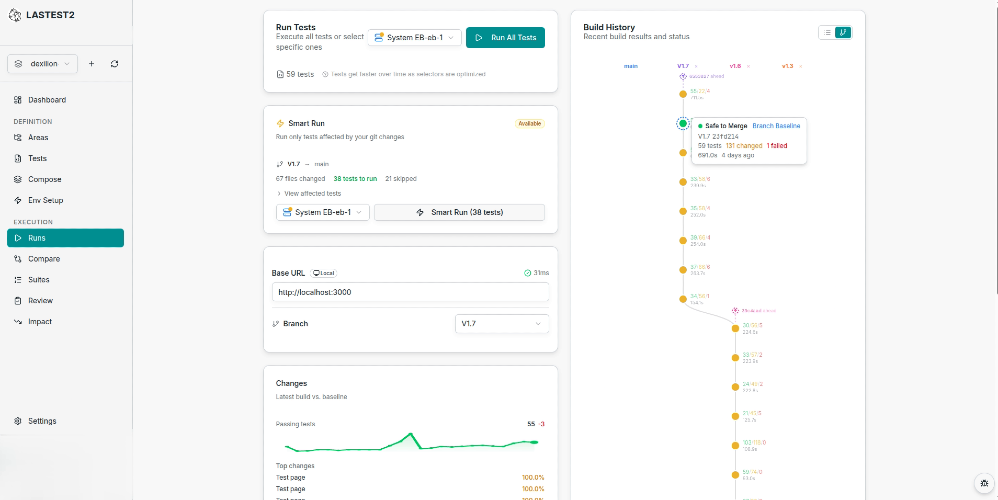Click the '131 changed' text in tooltip
Viewport: 998px width, 500px height.
pos(743,146)
